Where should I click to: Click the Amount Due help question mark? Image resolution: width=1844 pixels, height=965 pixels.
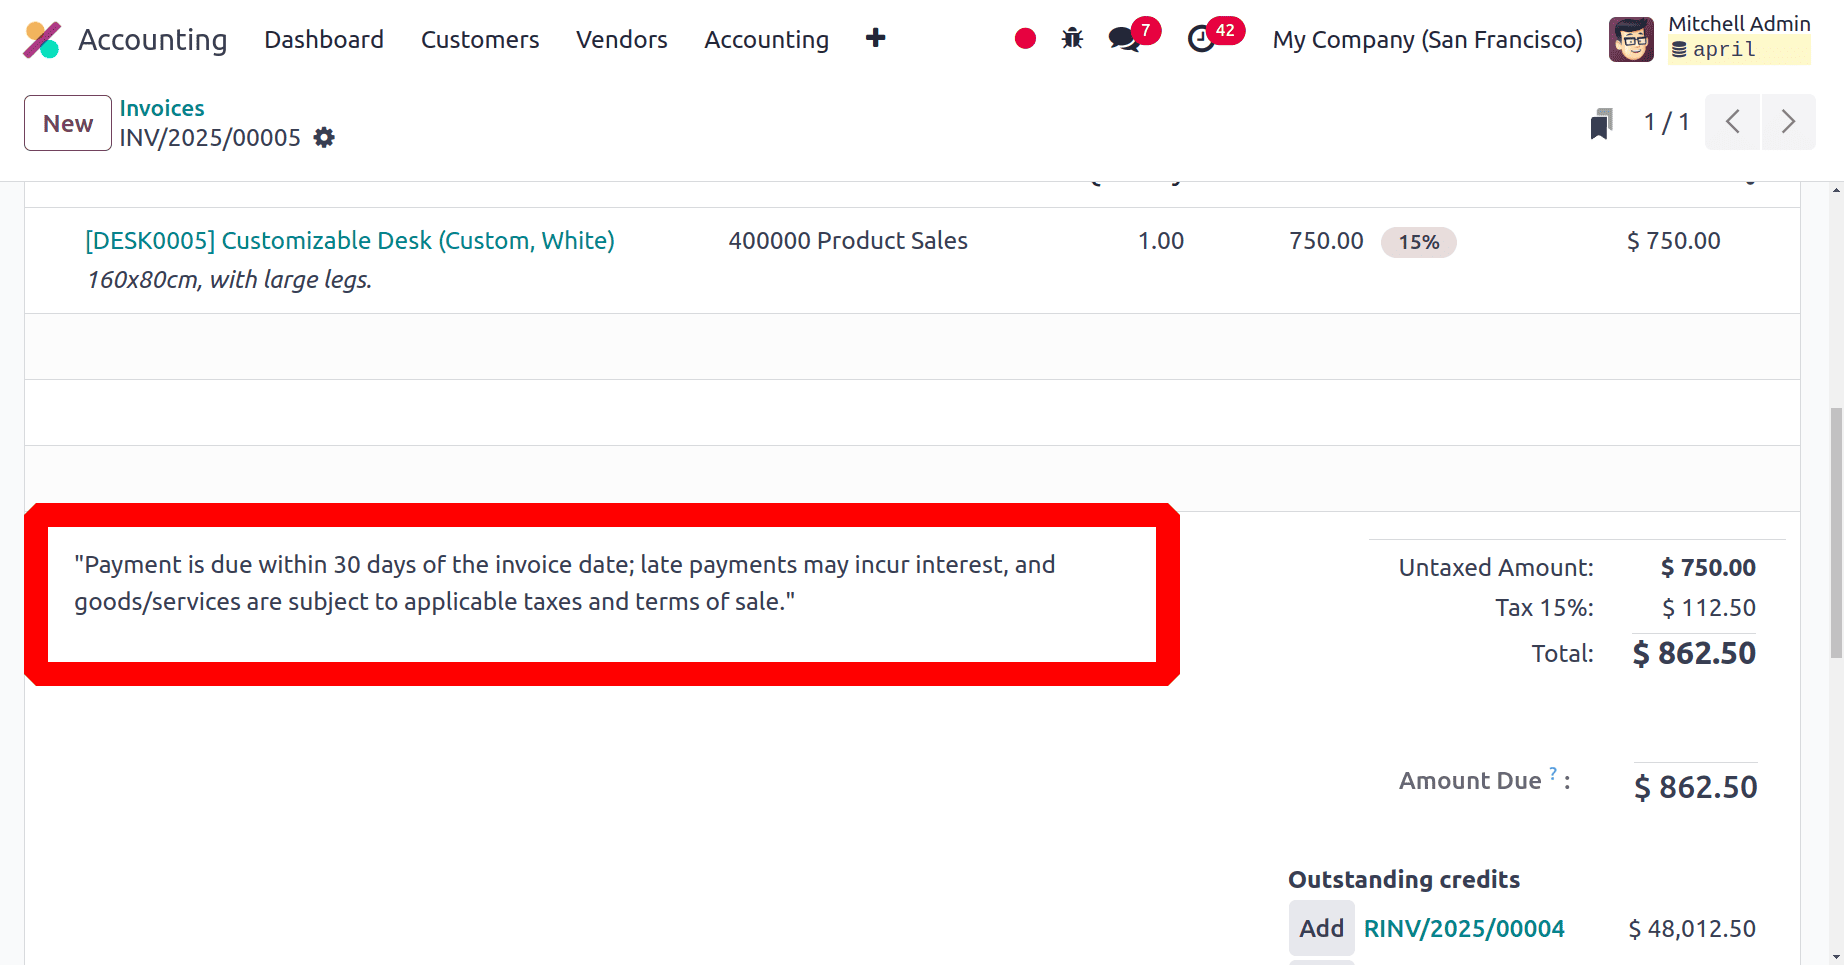click(x=1553, y=773)
